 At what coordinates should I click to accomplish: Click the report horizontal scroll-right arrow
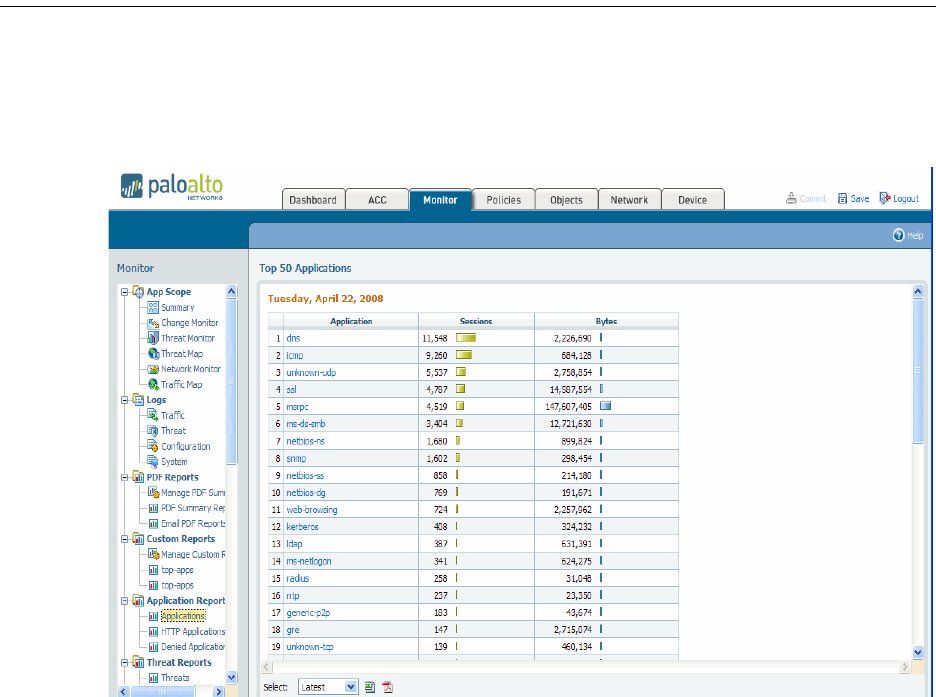tap(905, 667)
